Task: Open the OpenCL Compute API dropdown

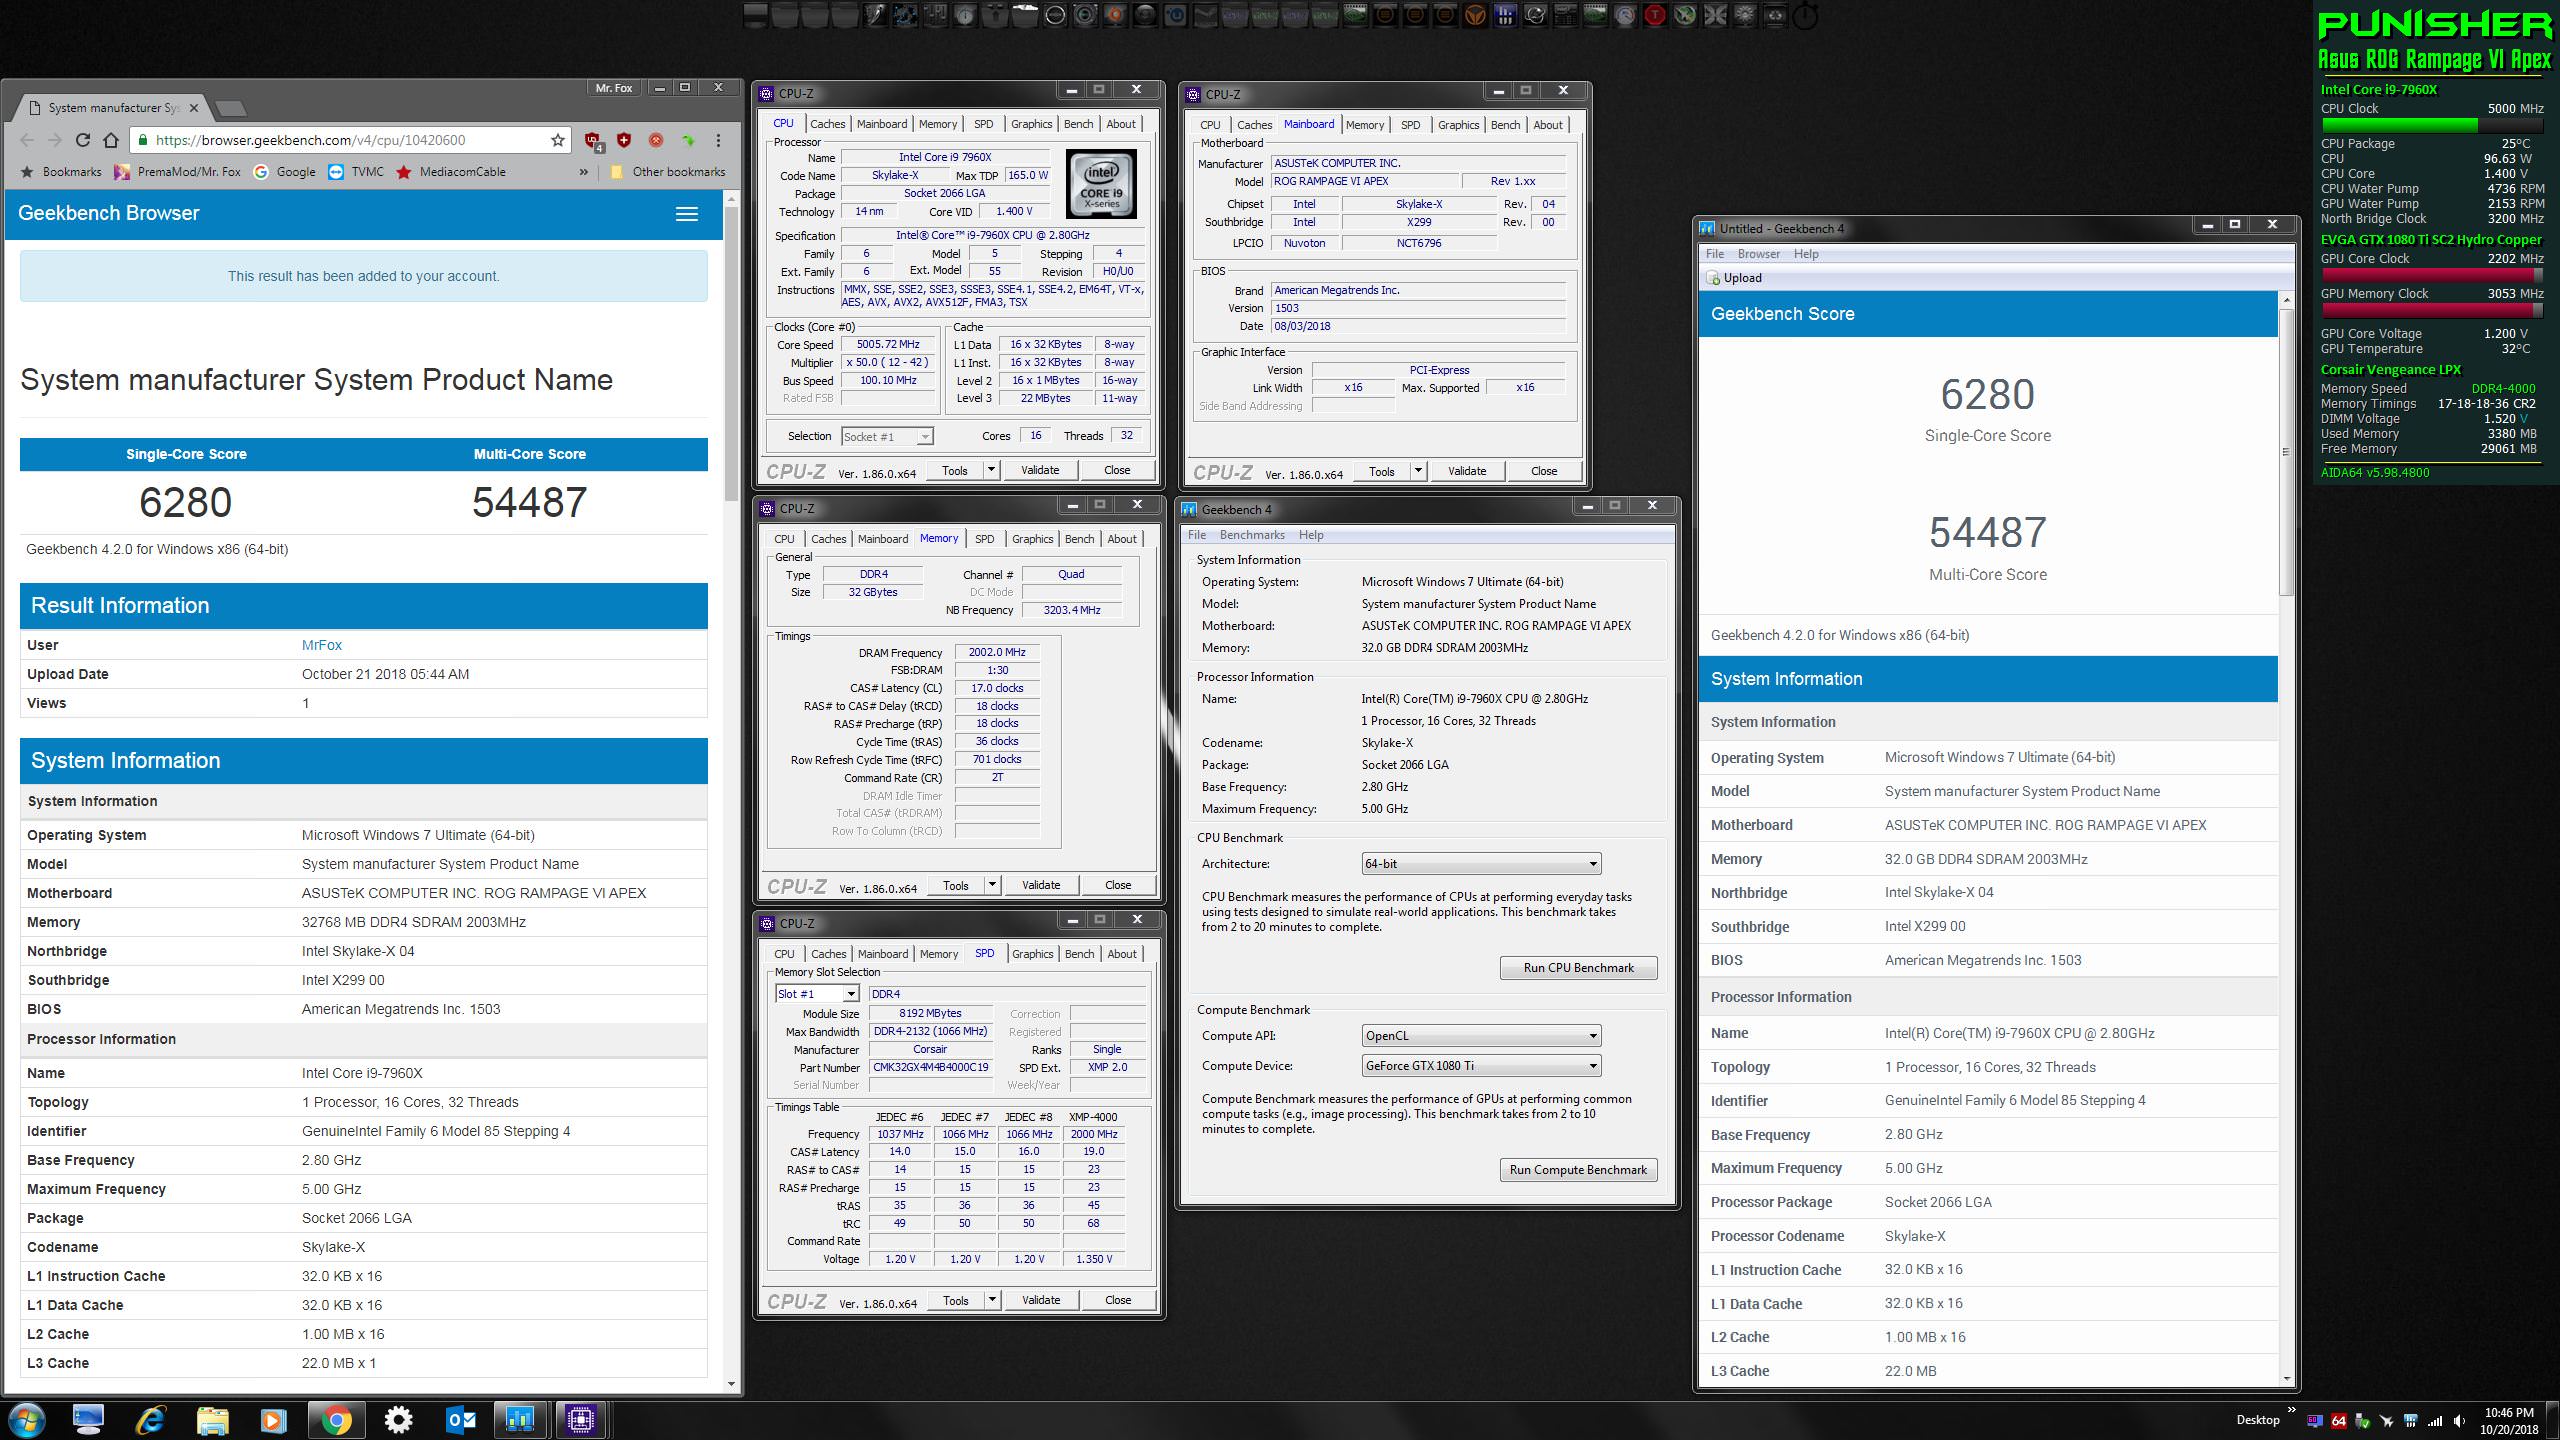Action: coord(1481,1036)
